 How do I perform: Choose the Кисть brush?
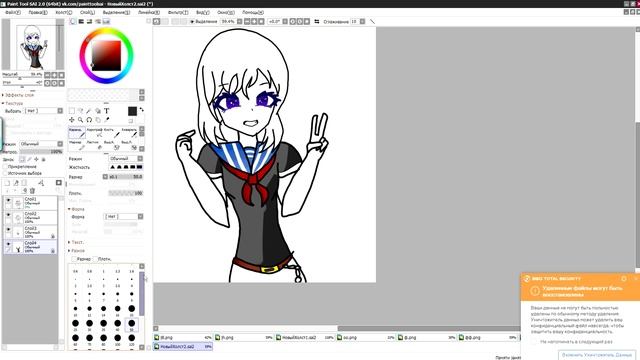[112, 132]
